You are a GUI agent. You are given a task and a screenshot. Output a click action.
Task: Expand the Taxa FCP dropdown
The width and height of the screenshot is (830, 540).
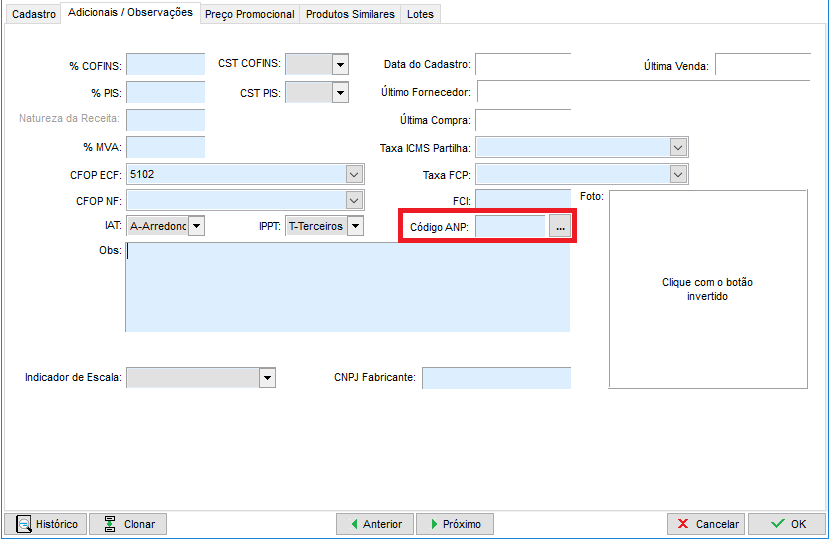pyautogui.click(x=679, y=175)
